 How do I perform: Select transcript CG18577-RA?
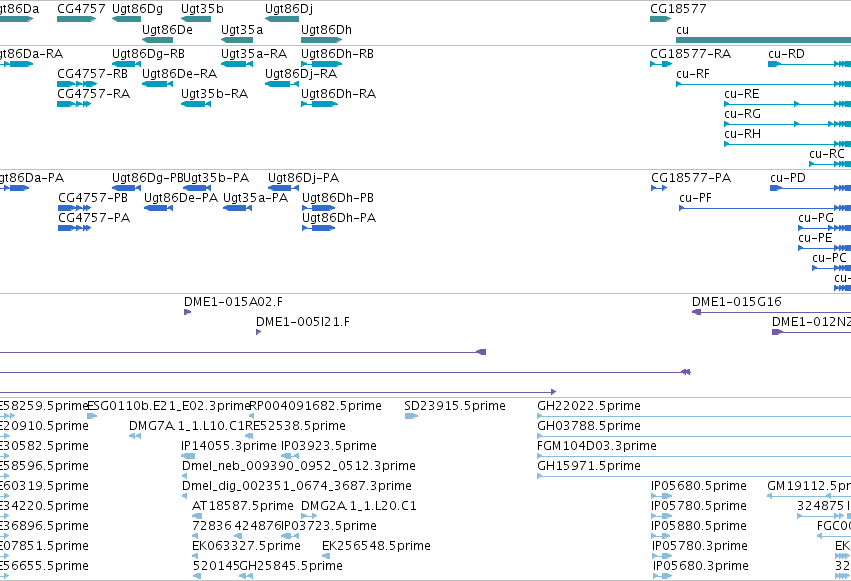click(661, 64)
